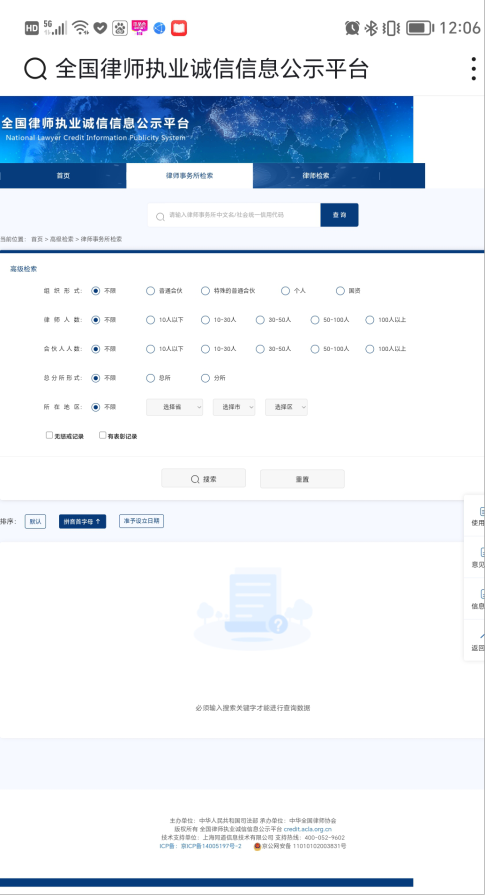Image resolution: width=485 pixels, height=895 pixels.
Task: Tap the Bluetooth status bar icon
Action: point(371,27)
